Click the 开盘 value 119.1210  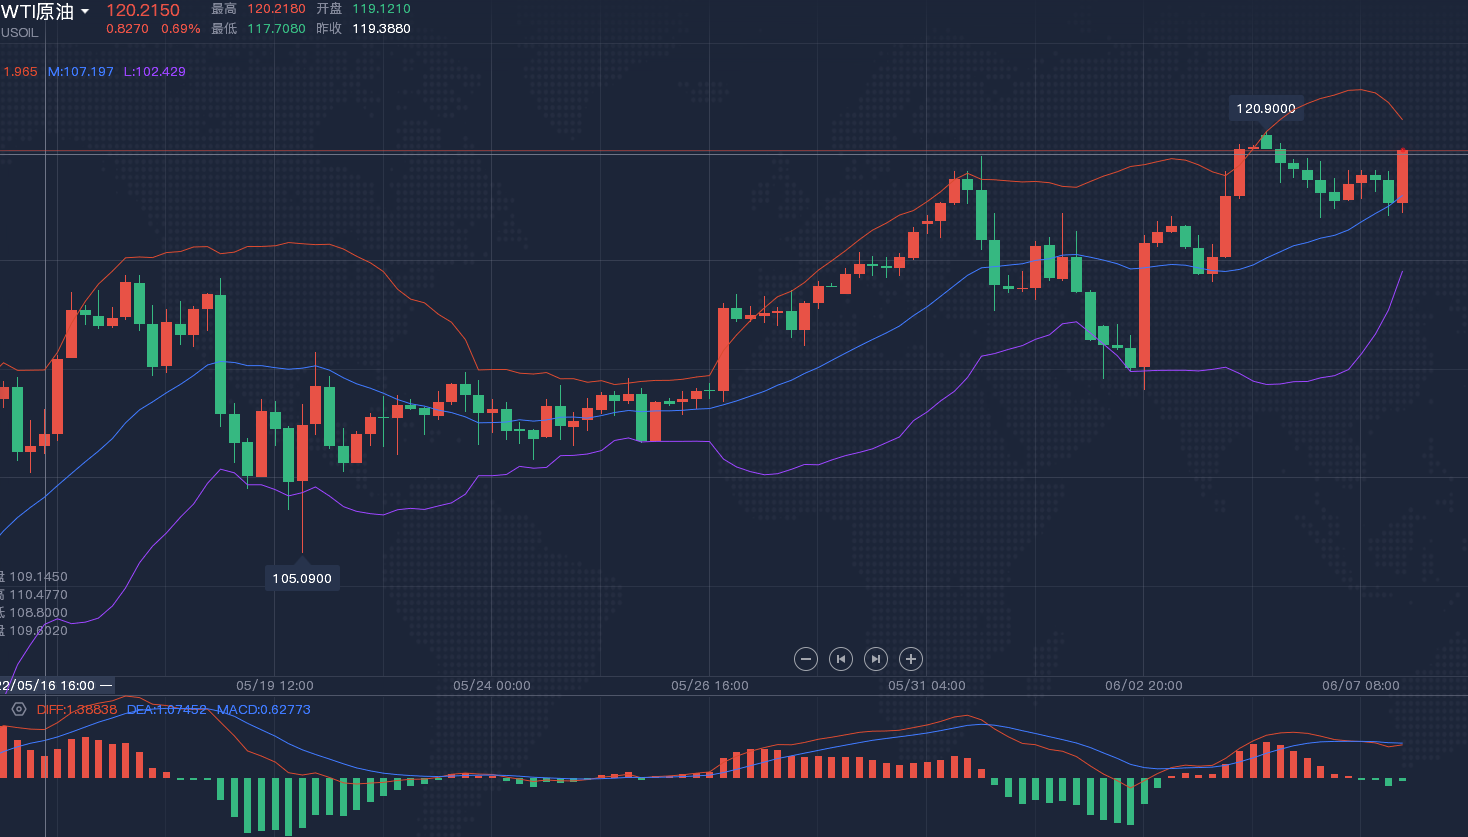381,9
